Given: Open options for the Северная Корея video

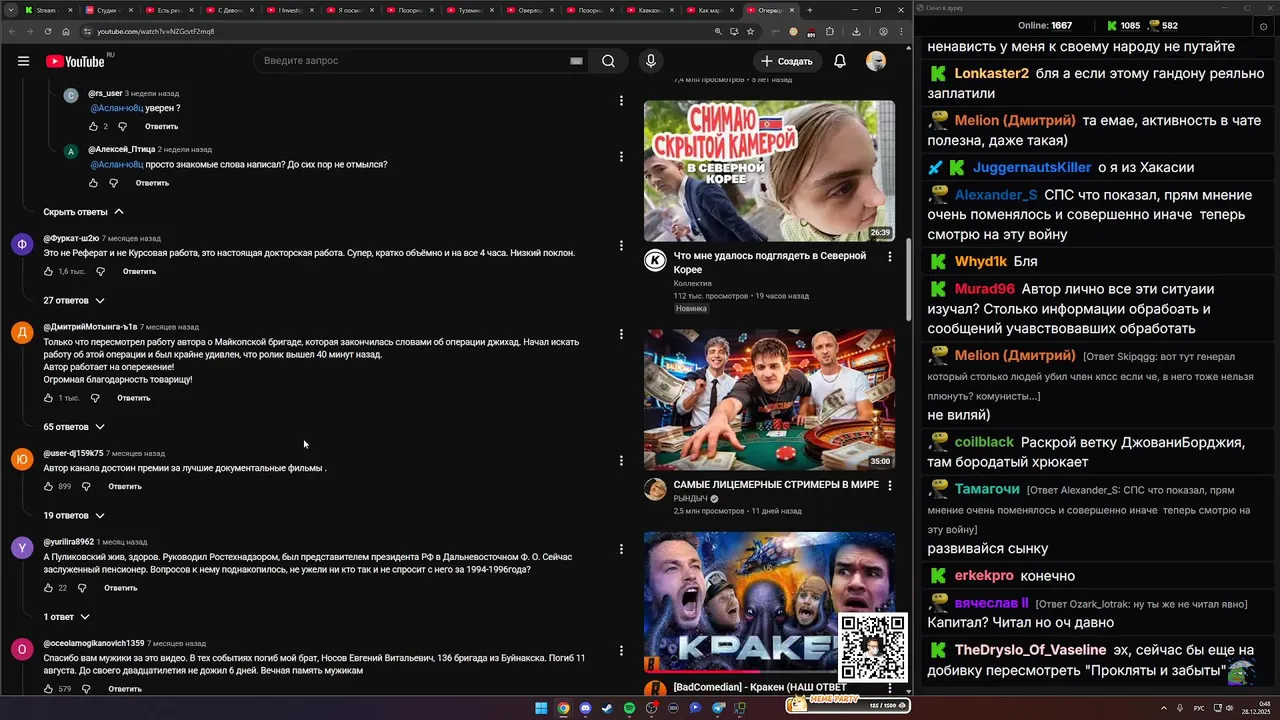Looking at the screenshot, I should pyautogui.click(x=889, y=257).
